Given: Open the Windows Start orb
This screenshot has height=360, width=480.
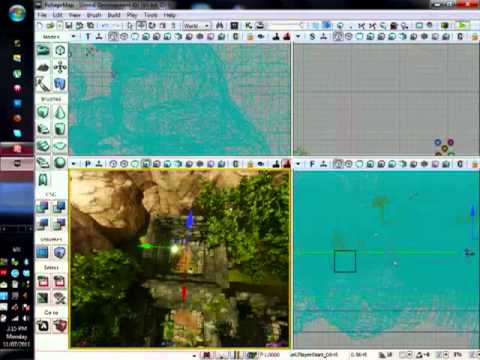Looking at the screenshot, I should pyautogui.click(x=17, y=13).
